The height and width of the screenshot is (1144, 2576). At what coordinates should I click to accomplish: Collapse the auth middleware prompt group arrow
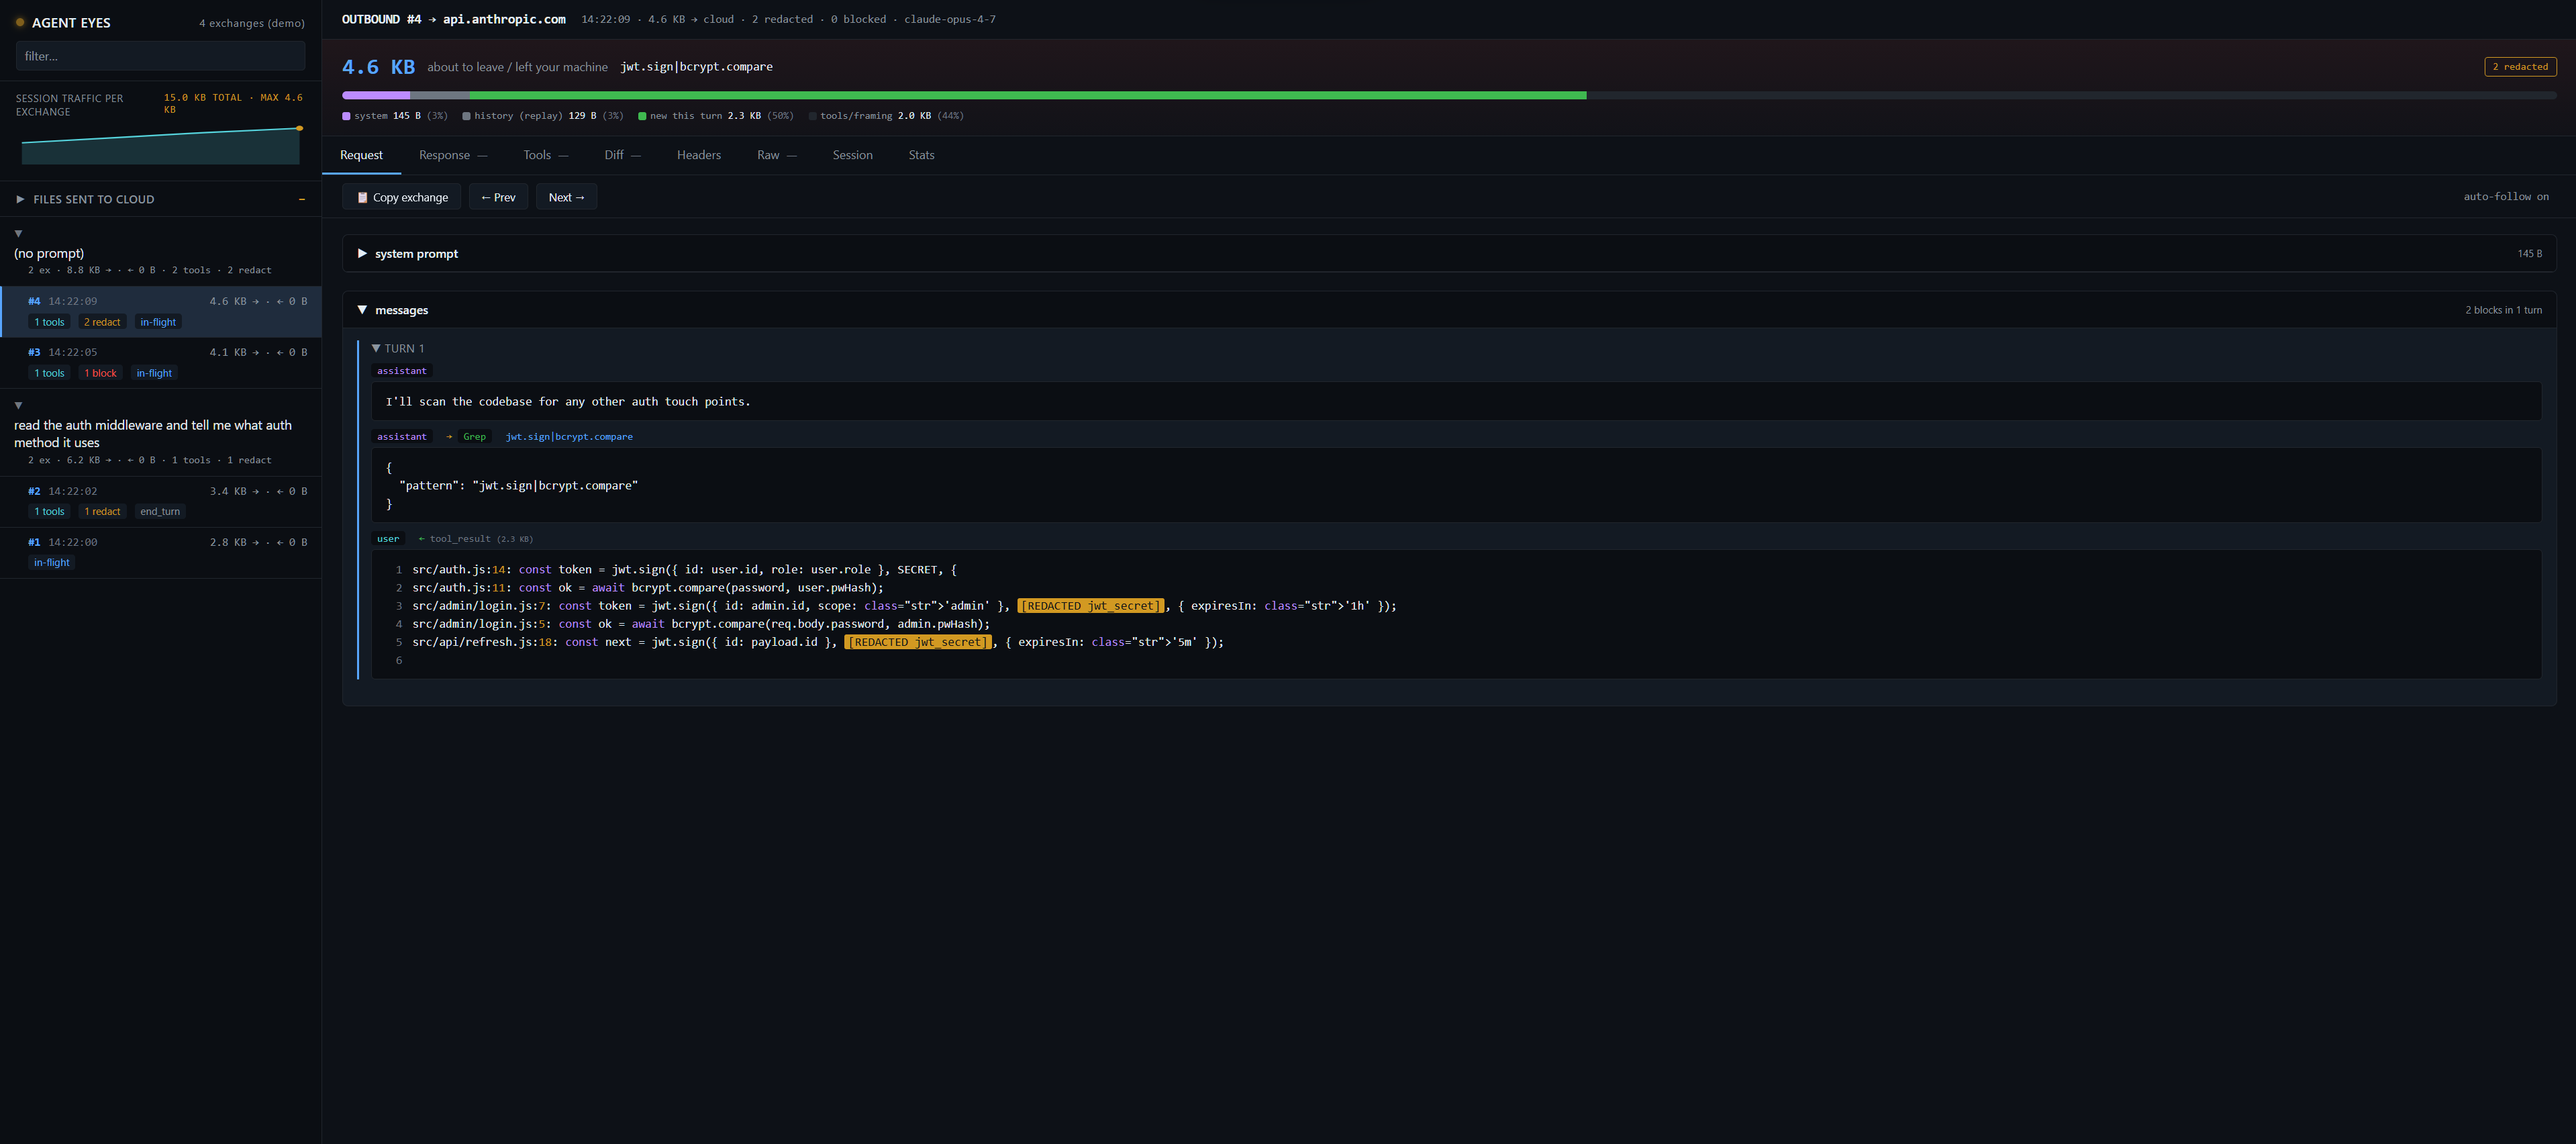[18, 405]
